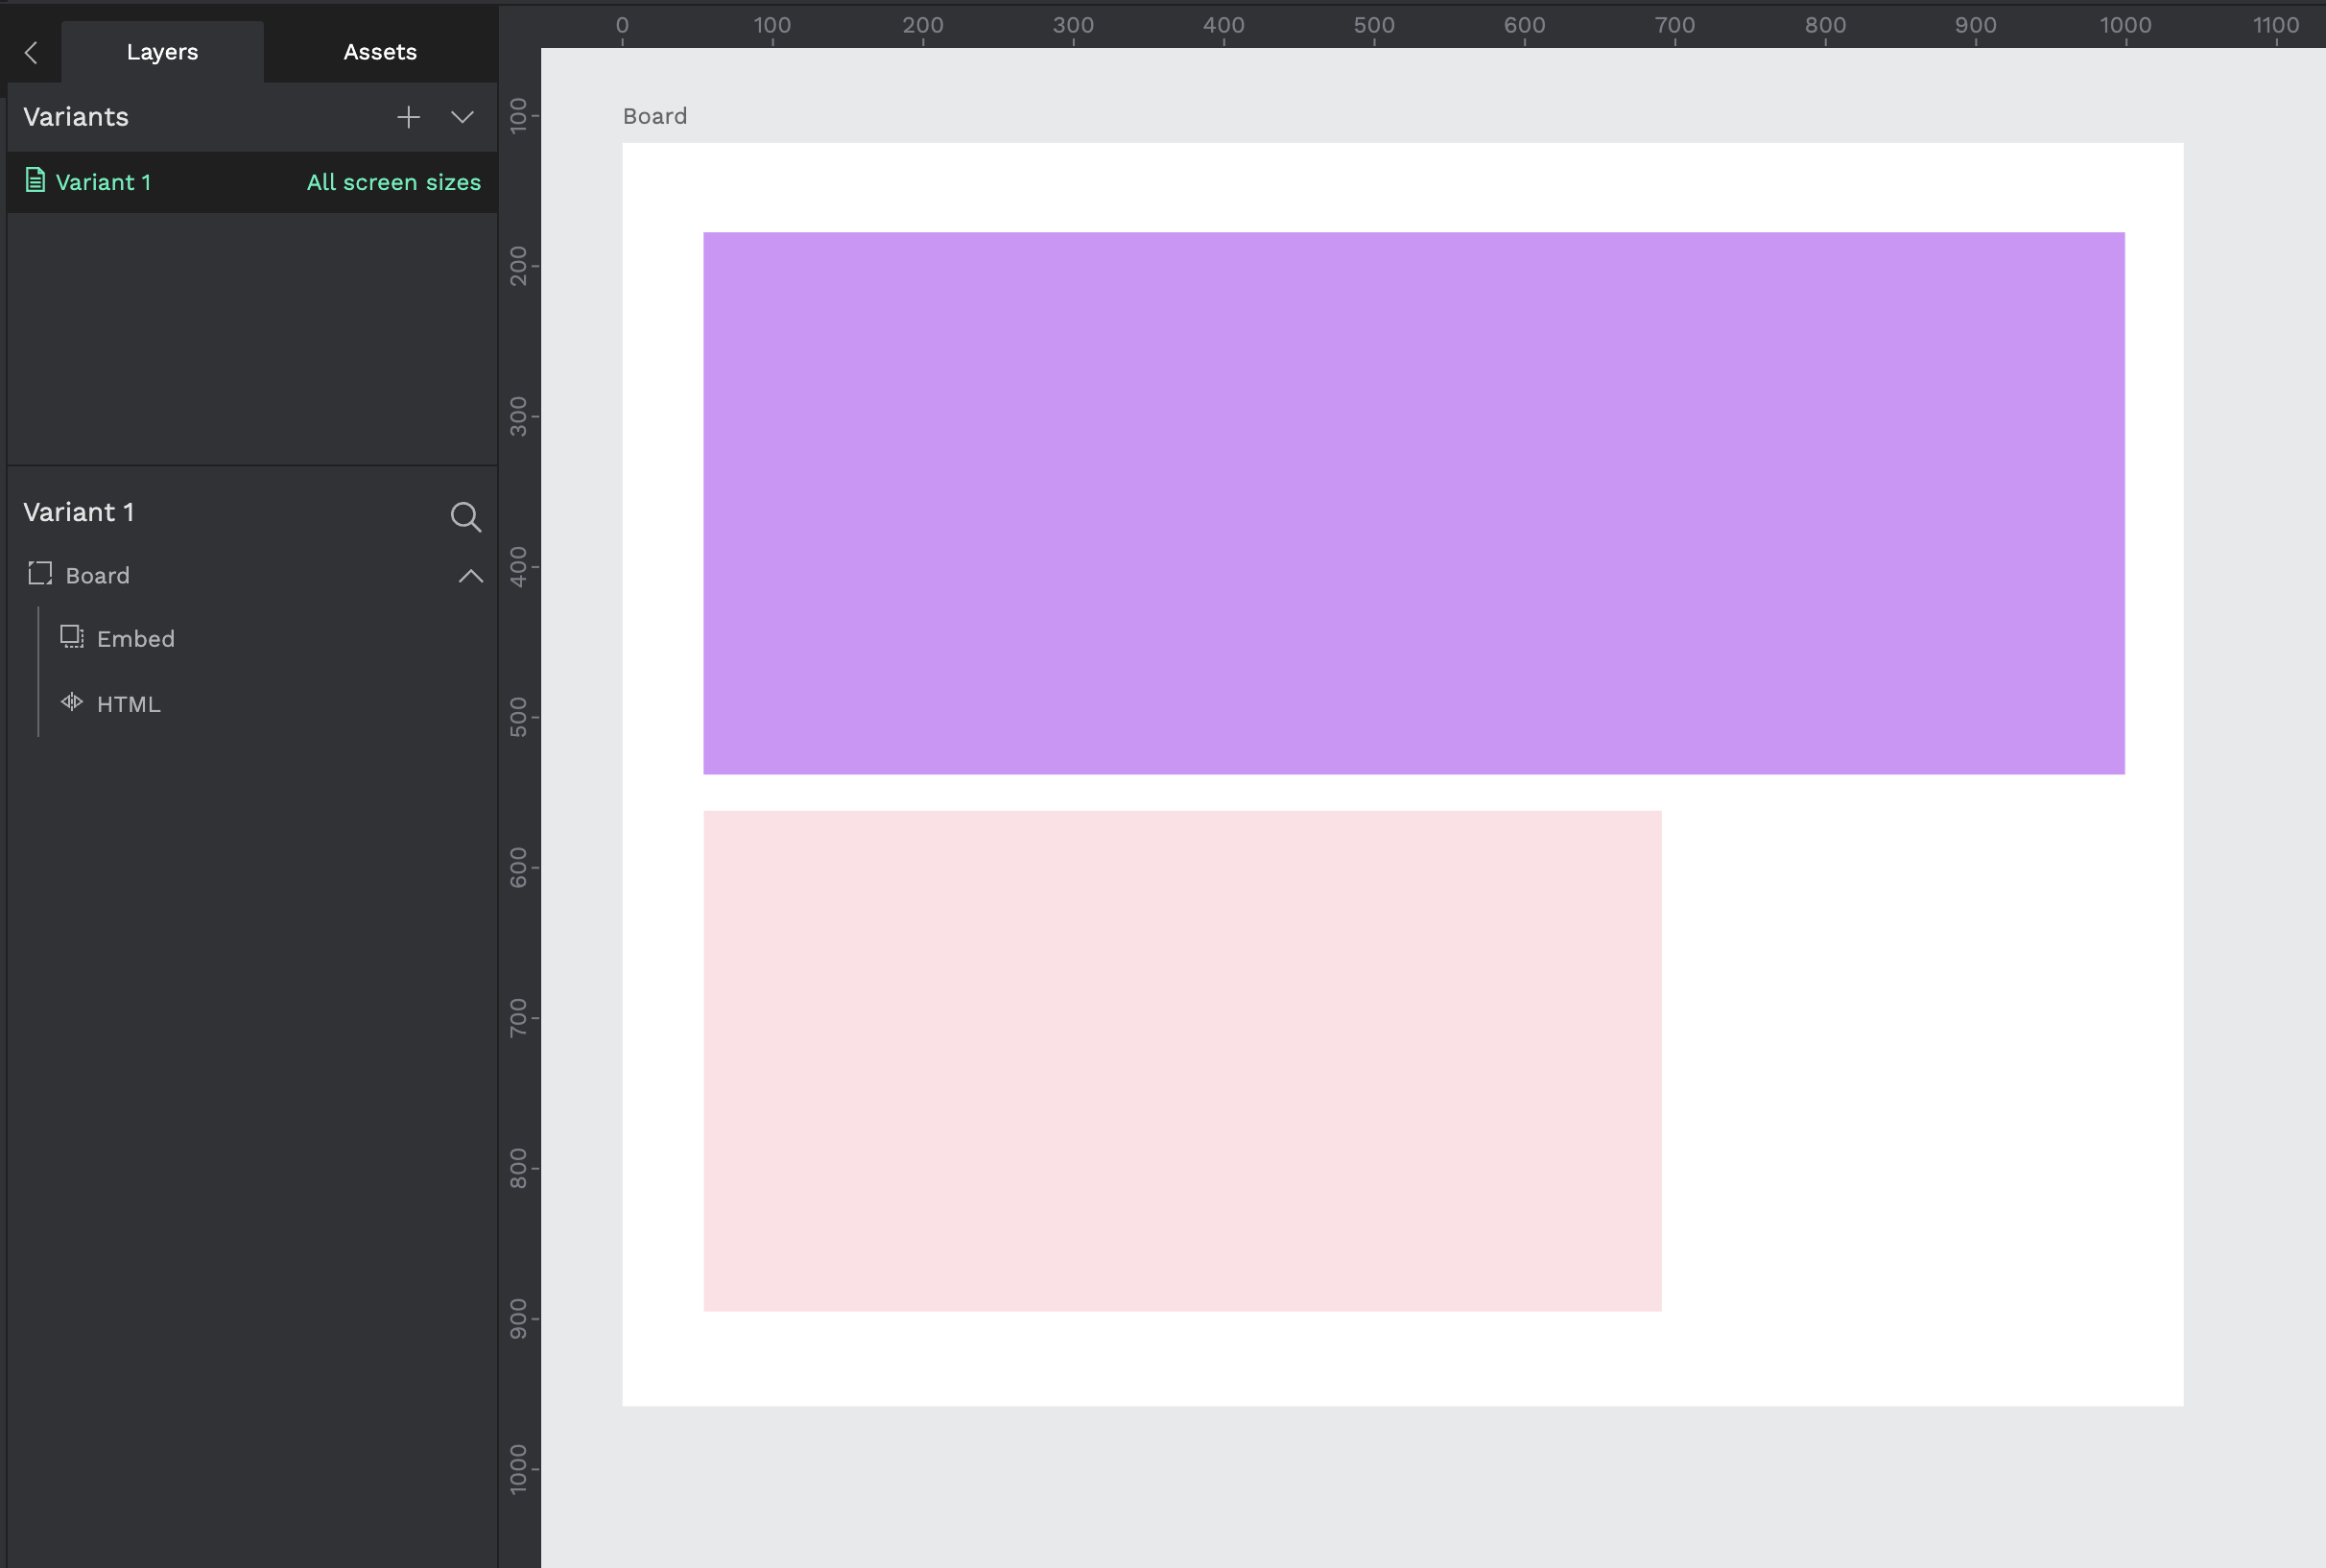The image size is (2326, 1568).
Task: Open the Assets tab
Action: [x=380, y=52]
